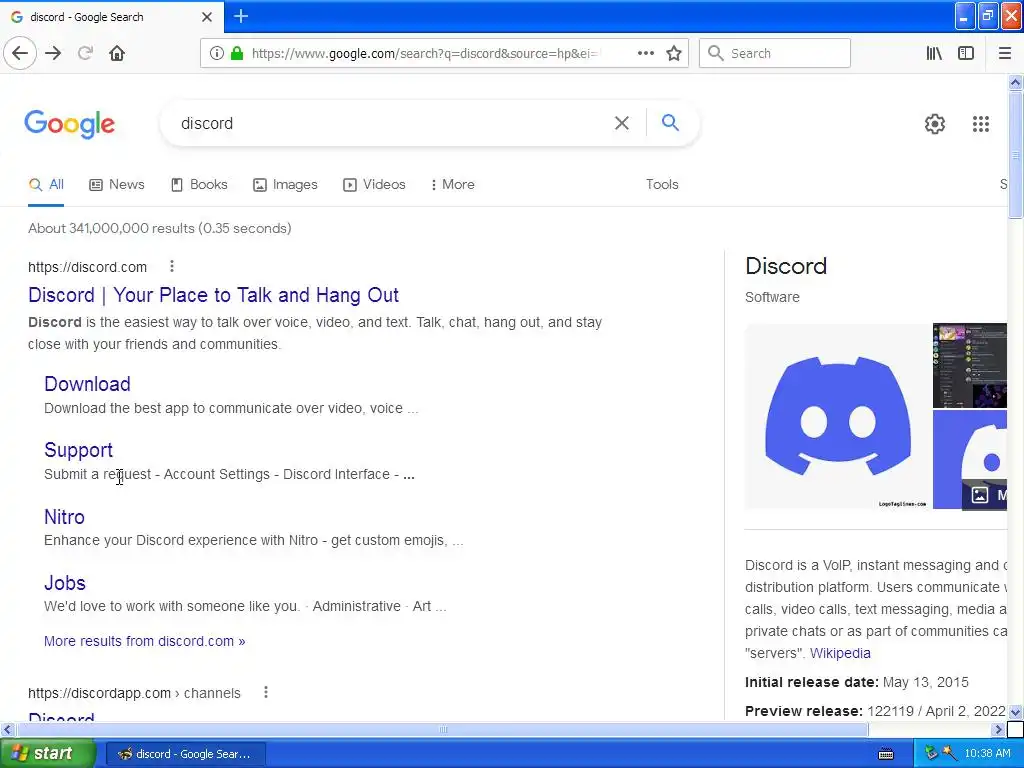Select the Firefox taskbar button discord - Google Search
This screenshot has width=1024, height=768.
pos(185,754)
